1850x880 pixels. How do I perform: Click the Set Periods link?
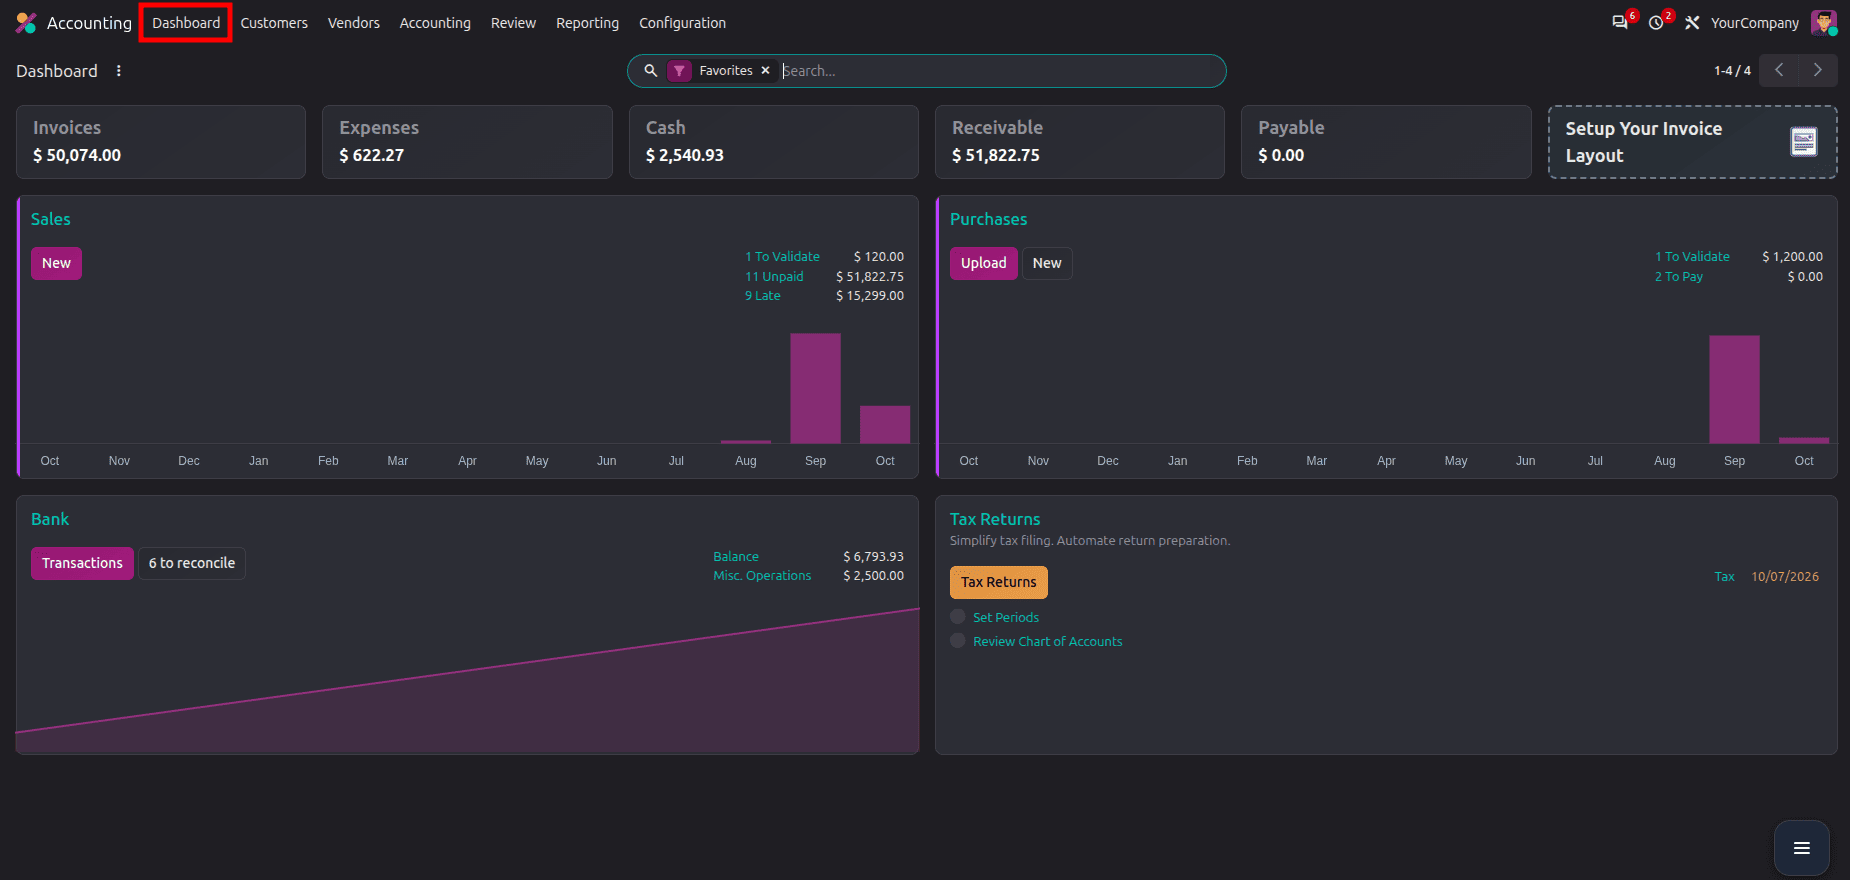point(1006,618)
